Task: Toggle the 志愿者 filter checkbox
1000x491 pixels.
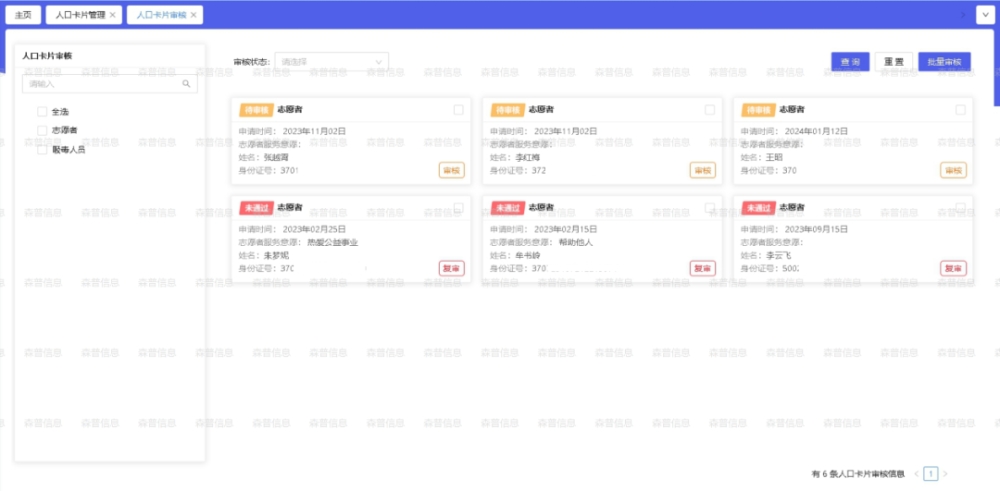Action: pyautogui.click(x=42, y=131)
